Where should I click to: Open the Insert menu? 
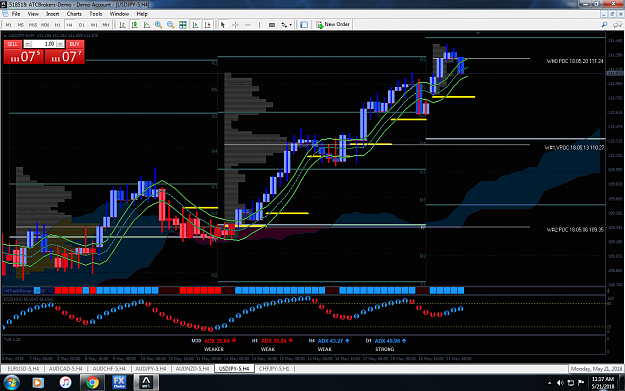click(52, 14)
